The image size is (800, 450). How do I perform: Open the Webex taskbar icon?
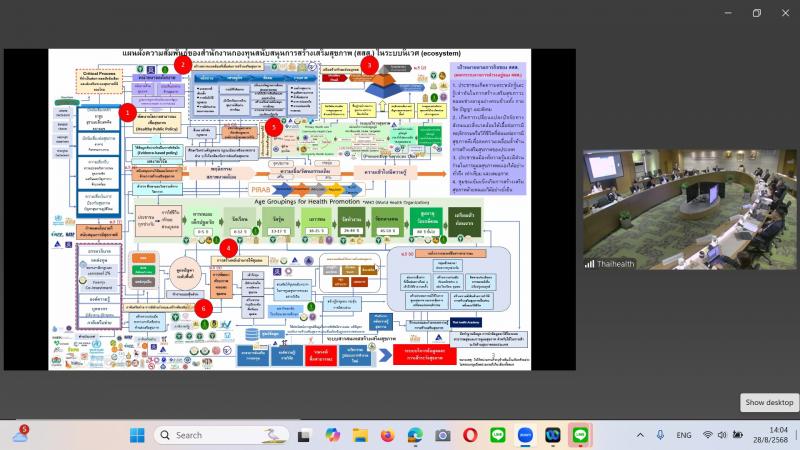[553, 435]
